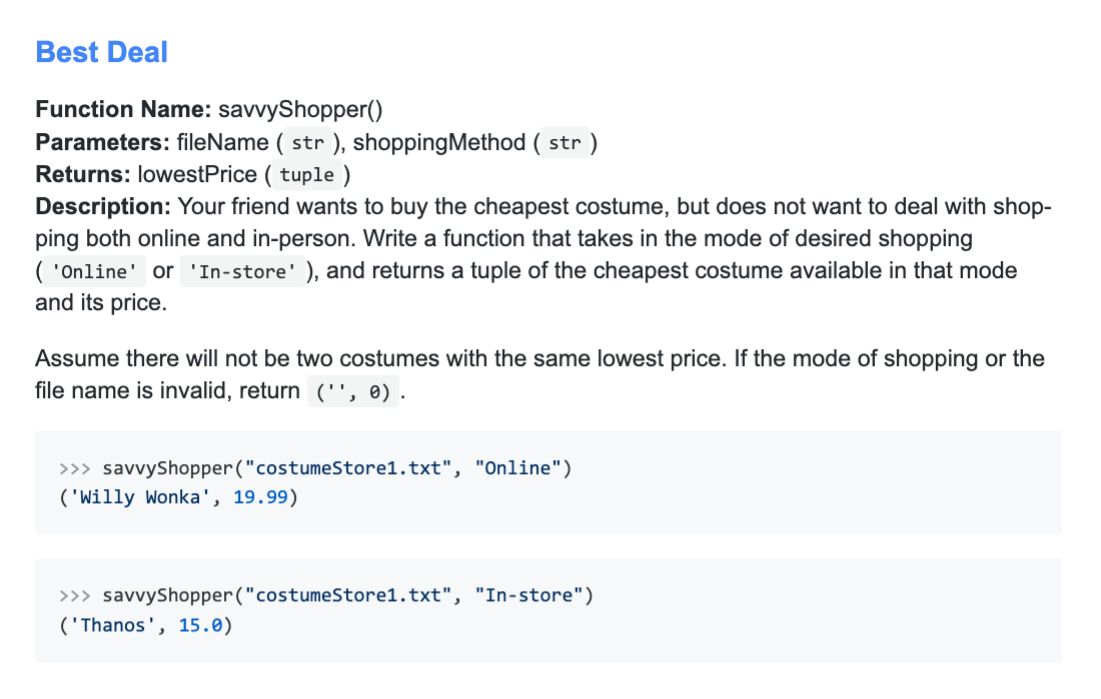Image resolution: width=1101 pixels, height=699 pixels.
Task: Click the ('', 0) inline code
Action: tap(353, 391)
